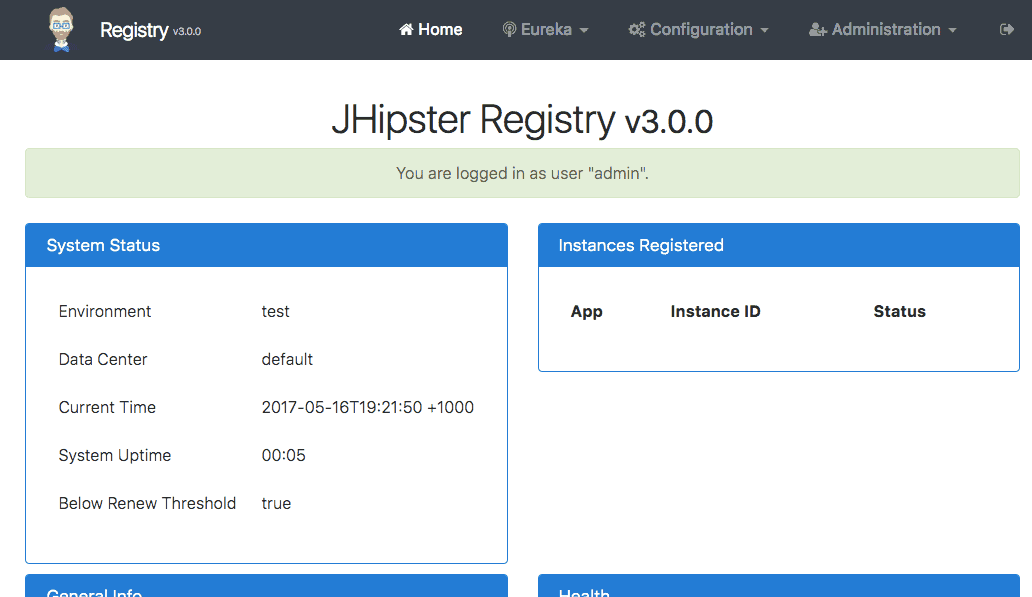The width and height of the screenshot is (1032, 597).
Task: Click the Status column header
Action: 900,311
